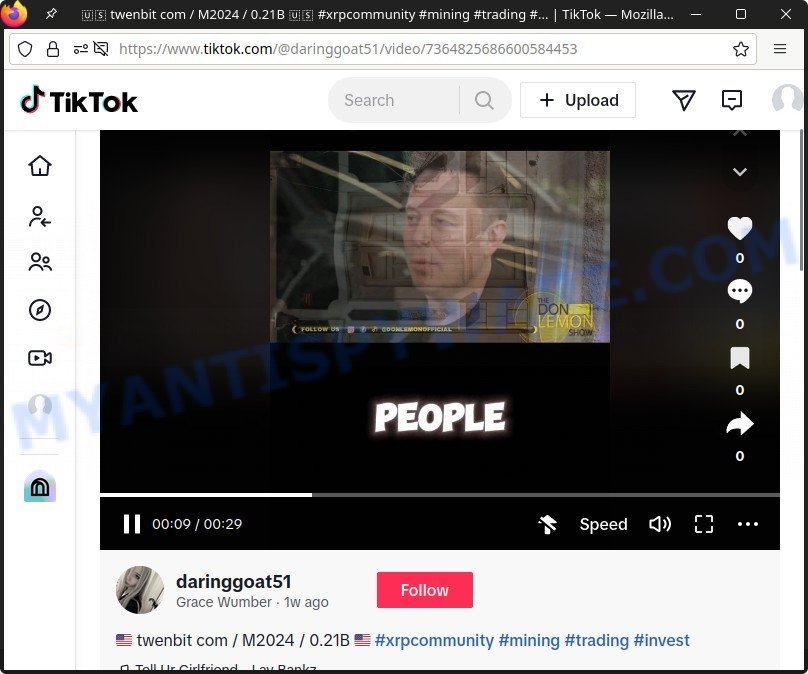Open Firefox hamburger menu
The width and height of the screenshot is (808, 674).
coord(780,49)
